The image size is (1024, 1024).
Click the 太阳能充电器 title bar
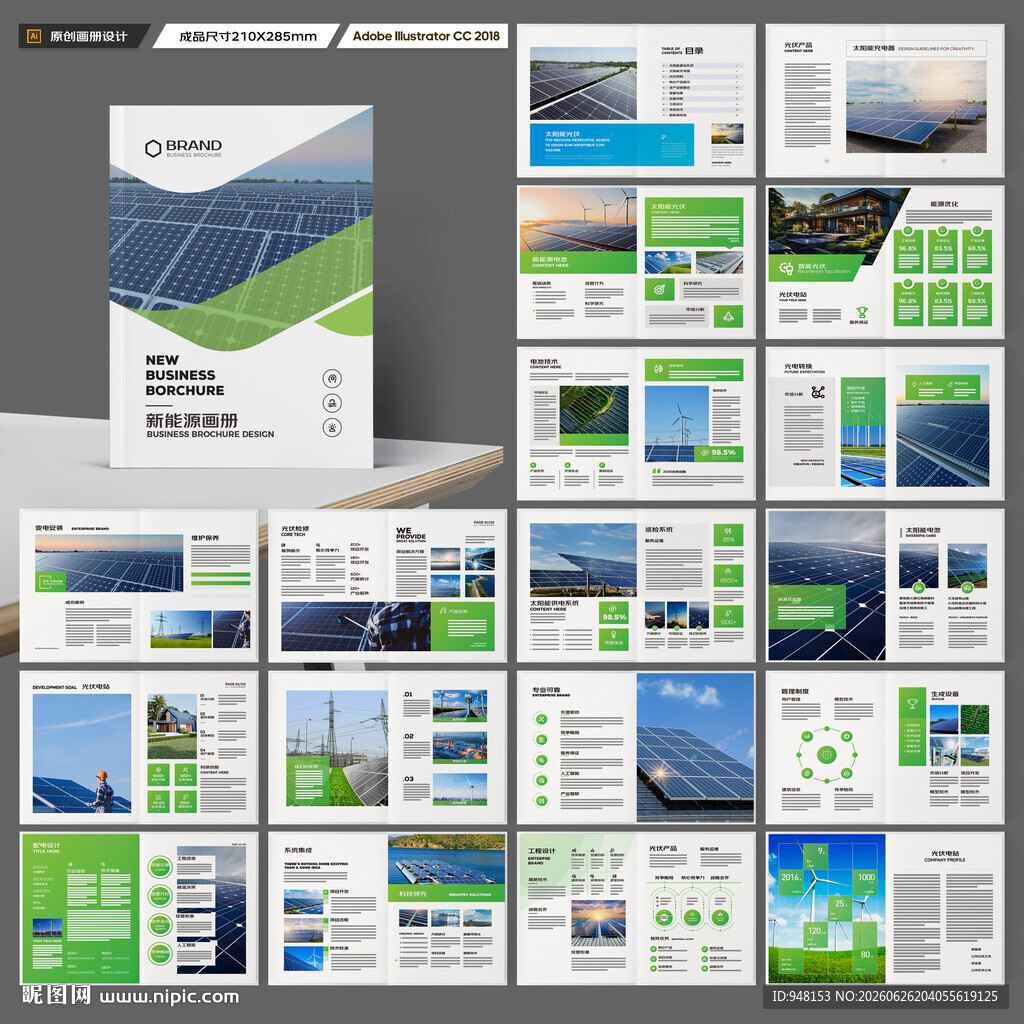(x=916, y=48)
